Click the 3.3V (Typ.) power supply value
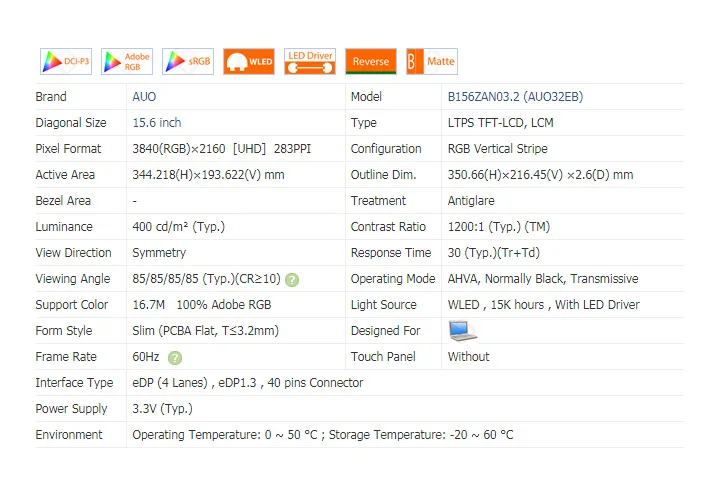 tap(163, 409)
